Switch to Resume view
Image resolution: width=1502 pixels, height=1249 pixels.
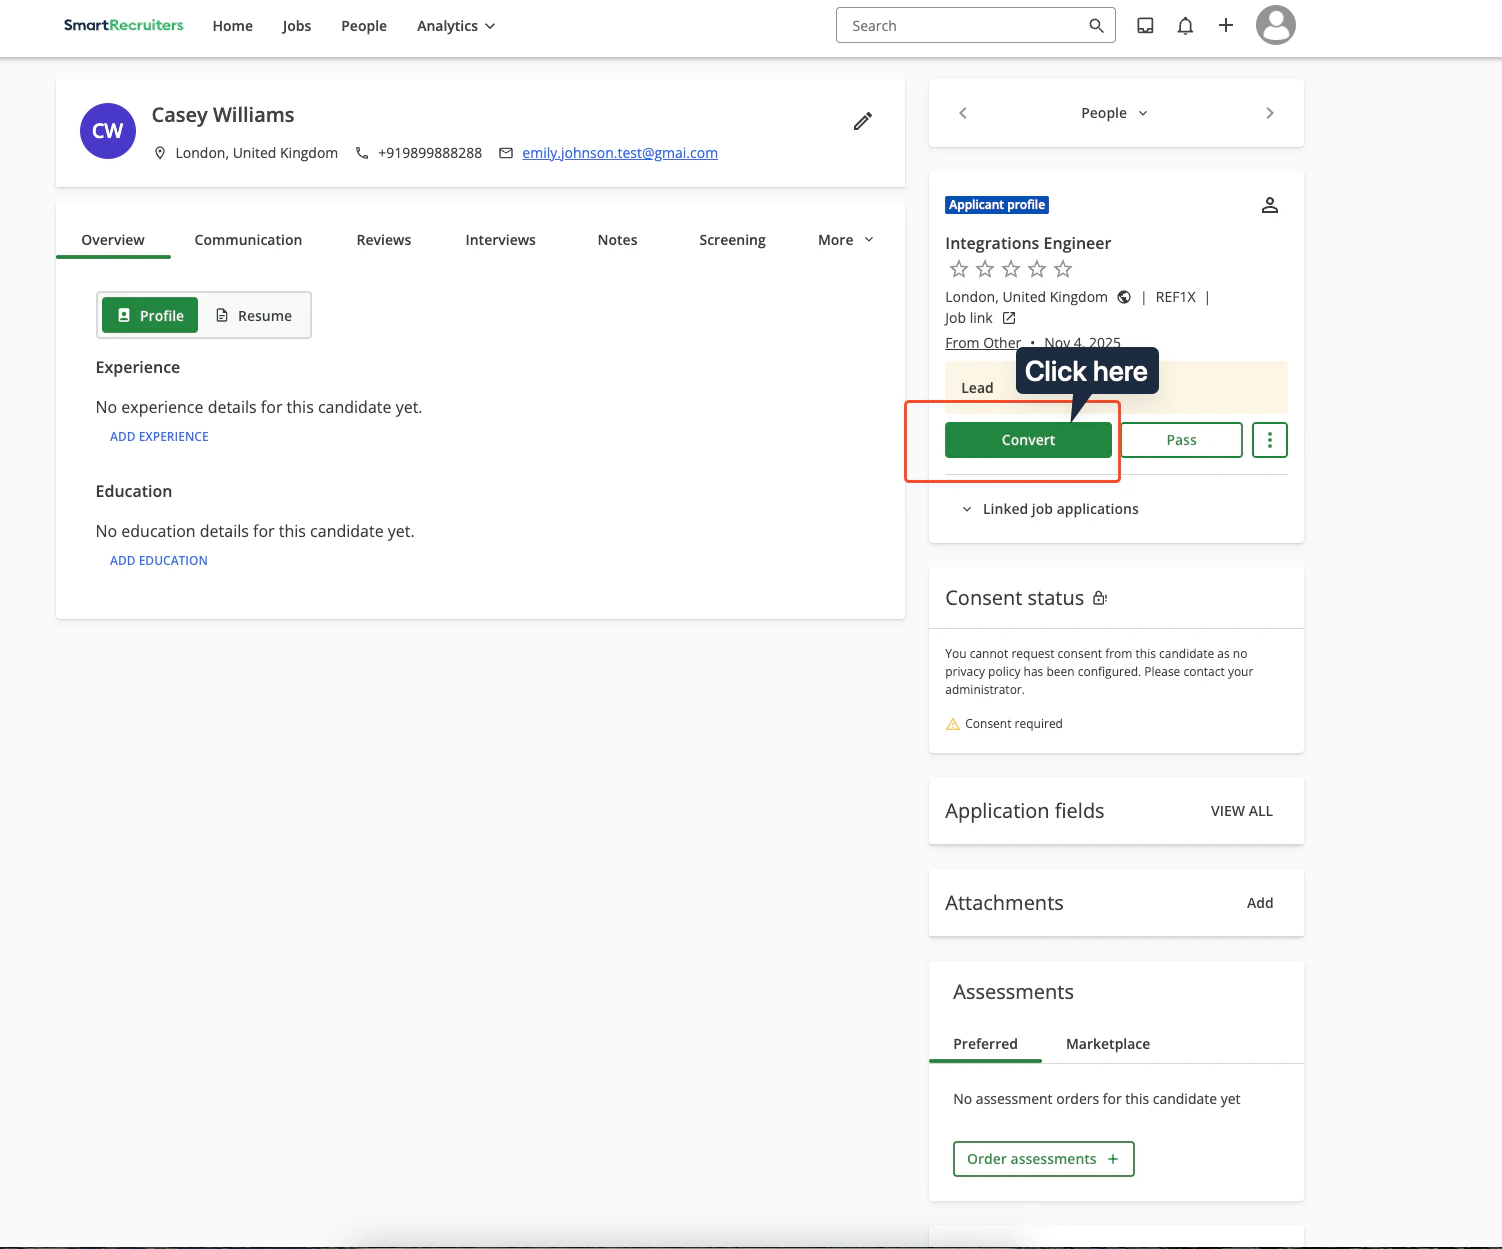pyautogui.click(x=254, y=315)
